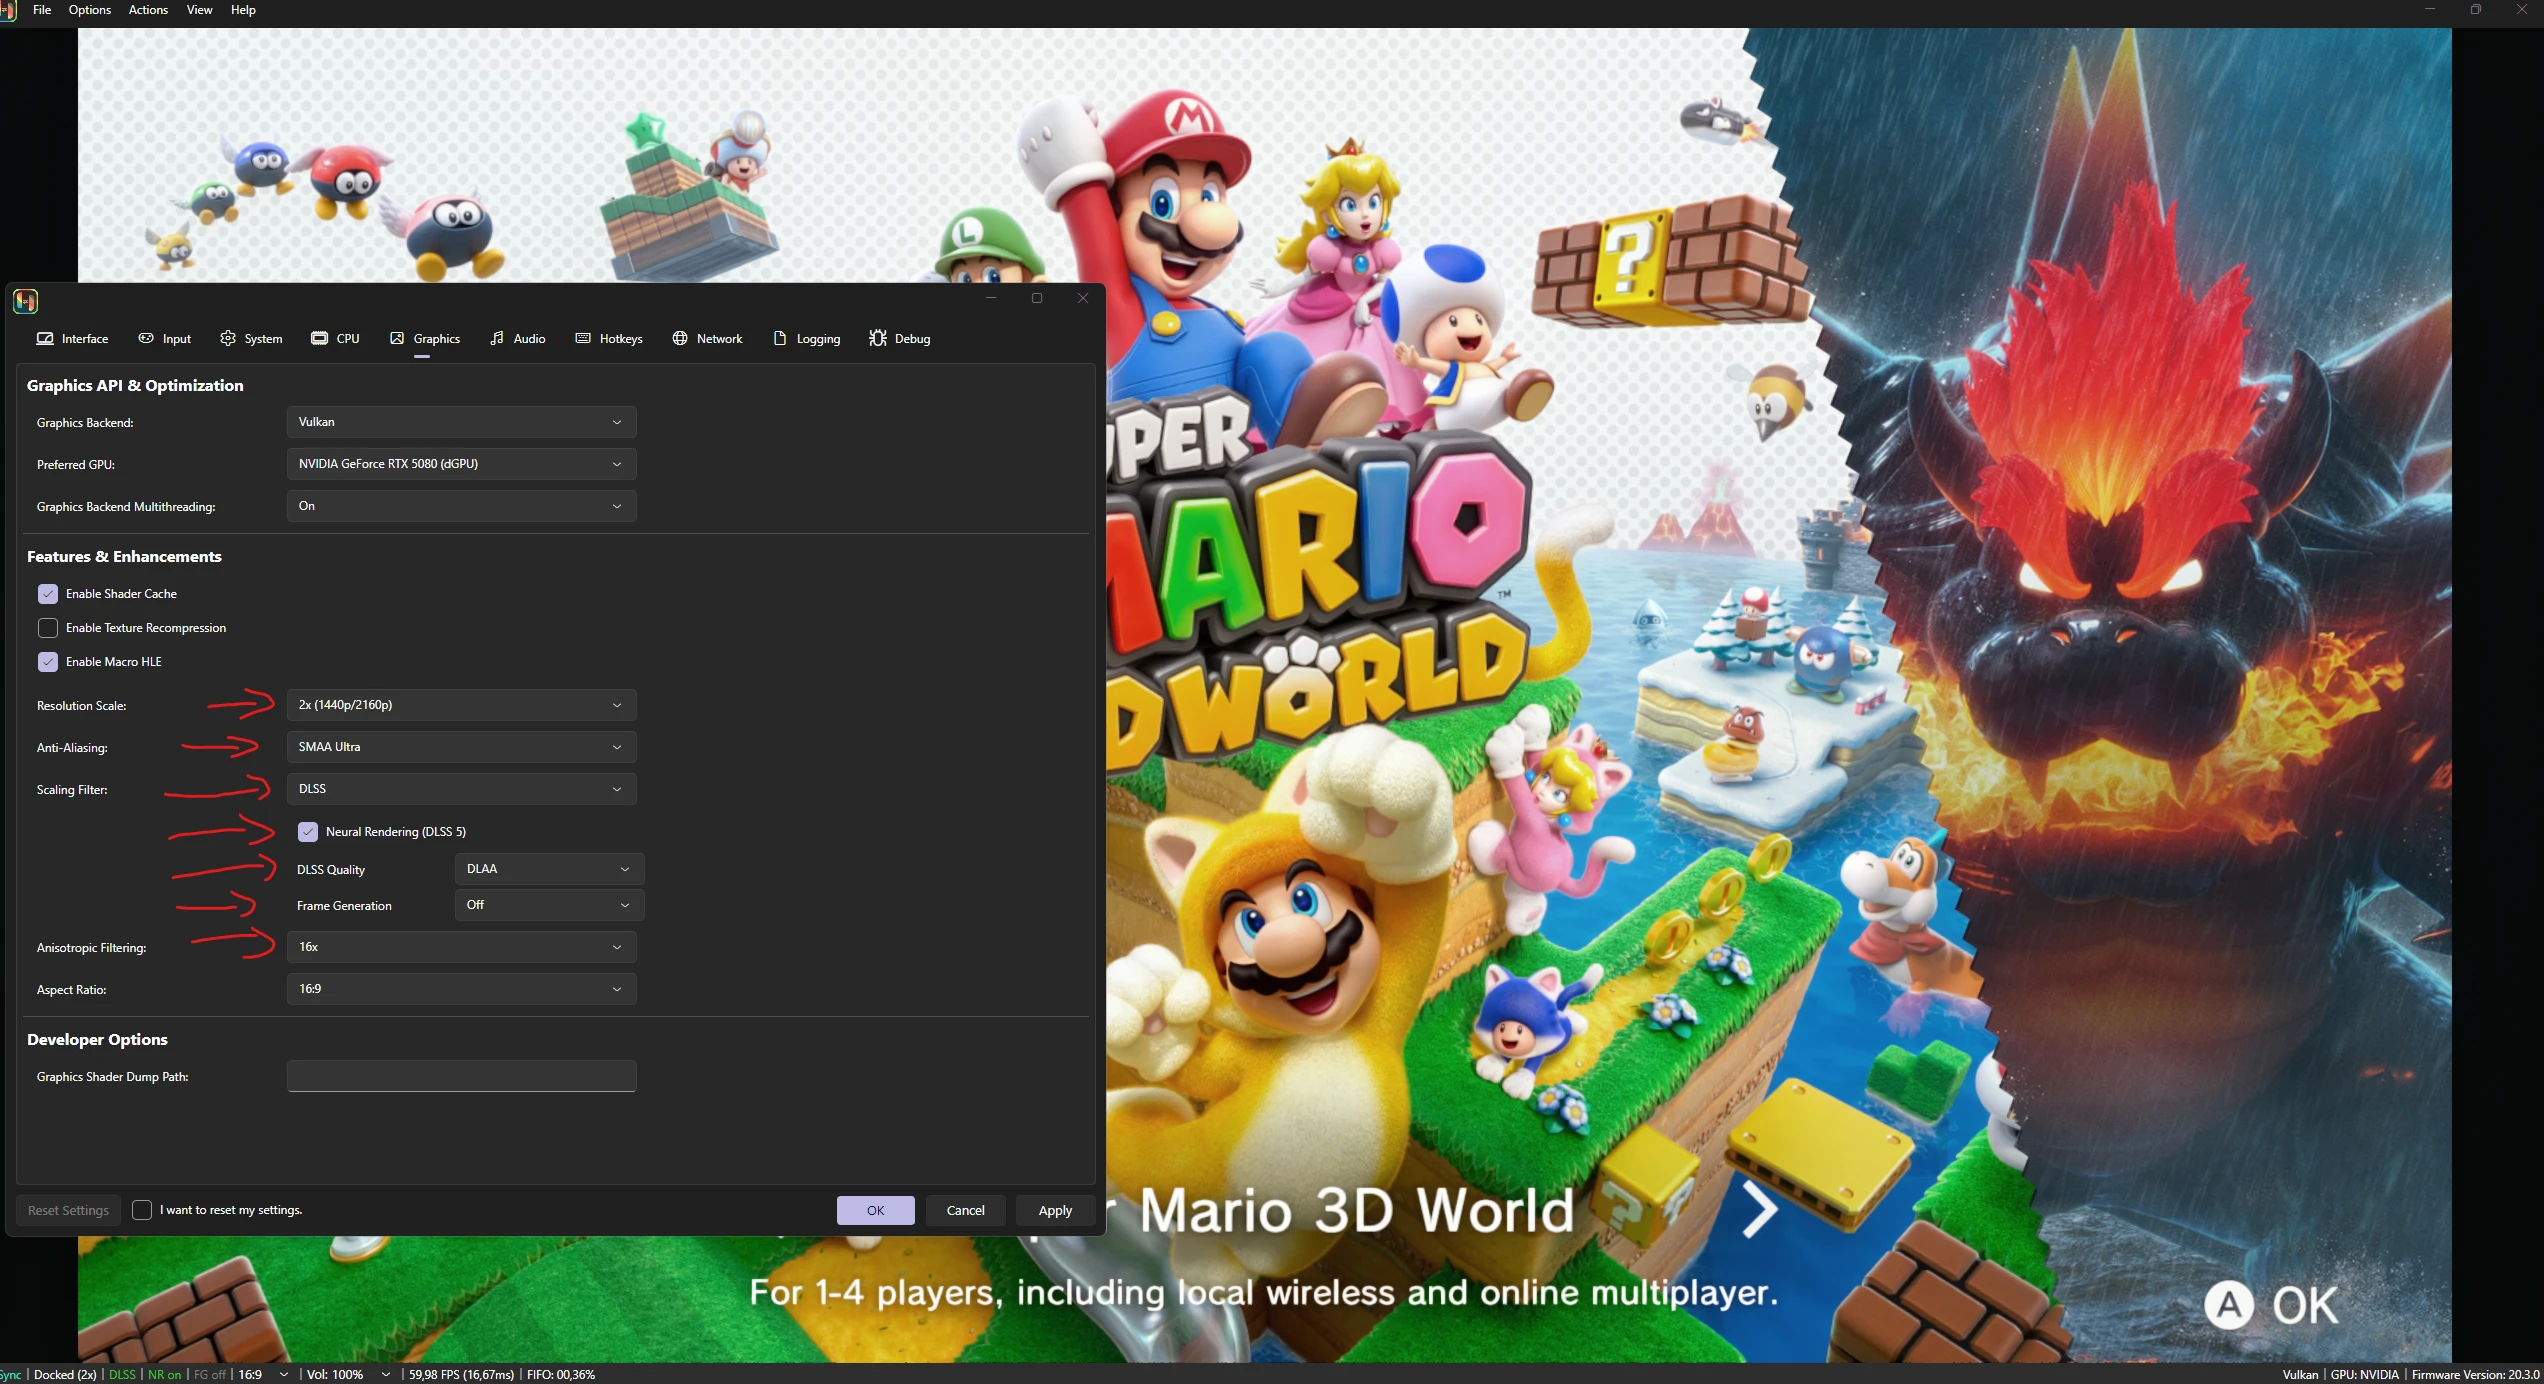Open the Anti-Aliasing dropdown

click(x=461, y=747)
